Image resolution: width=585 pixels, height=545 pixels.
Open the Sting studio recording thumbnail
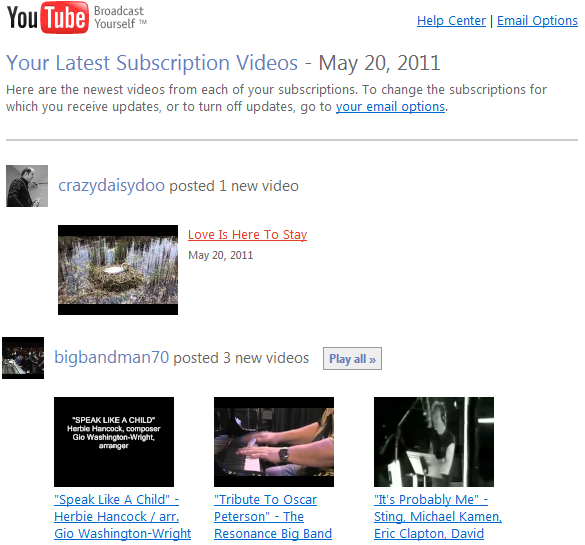coord(434,442)
